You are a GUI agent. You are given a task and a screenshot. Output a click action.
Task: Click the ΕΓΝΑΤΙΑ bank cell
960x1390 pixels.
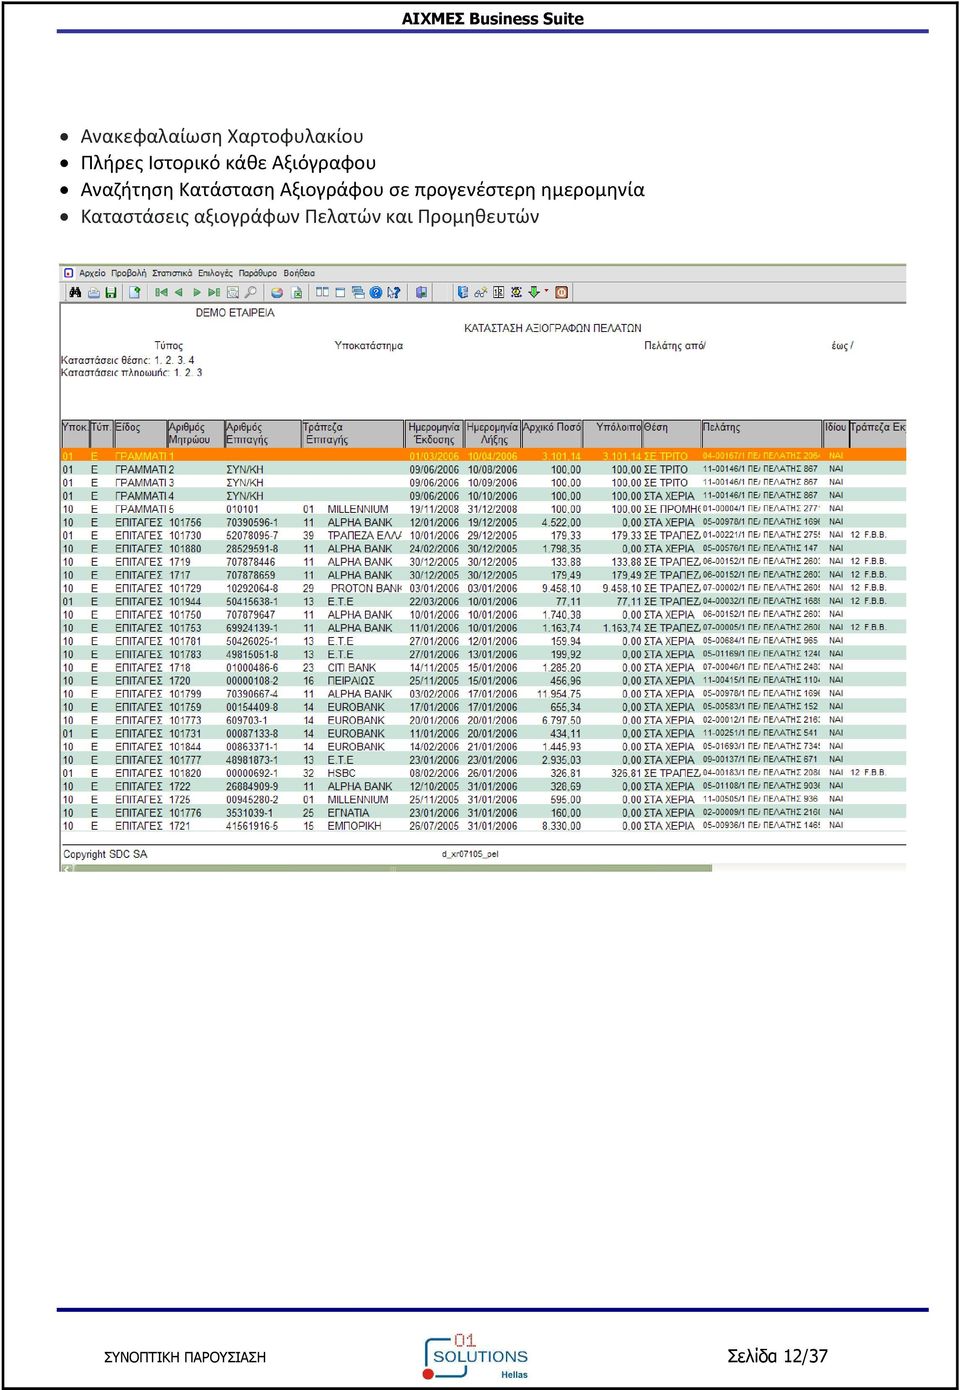pos(348,813)
